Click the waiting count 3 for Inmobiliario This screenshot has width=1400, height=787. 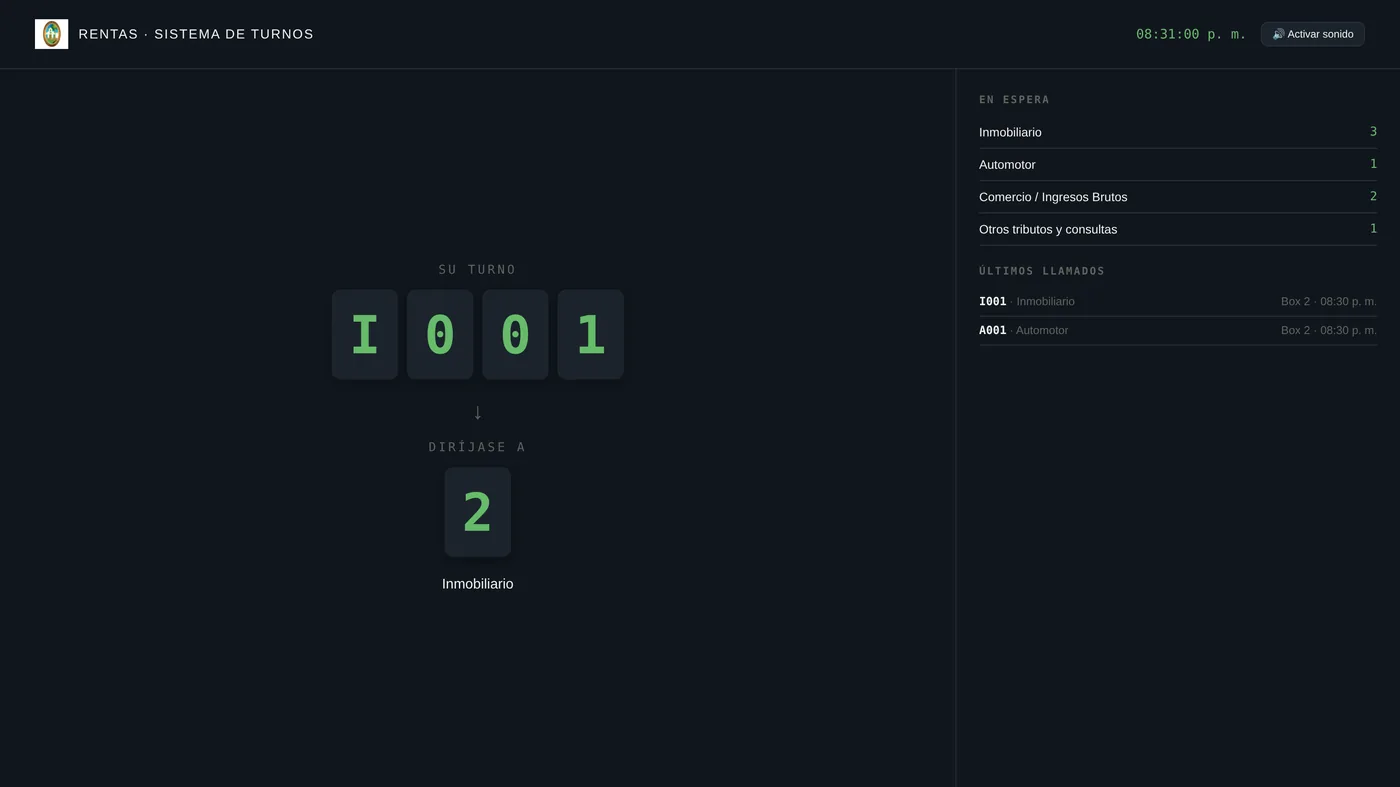click(x=1373, y=132)
